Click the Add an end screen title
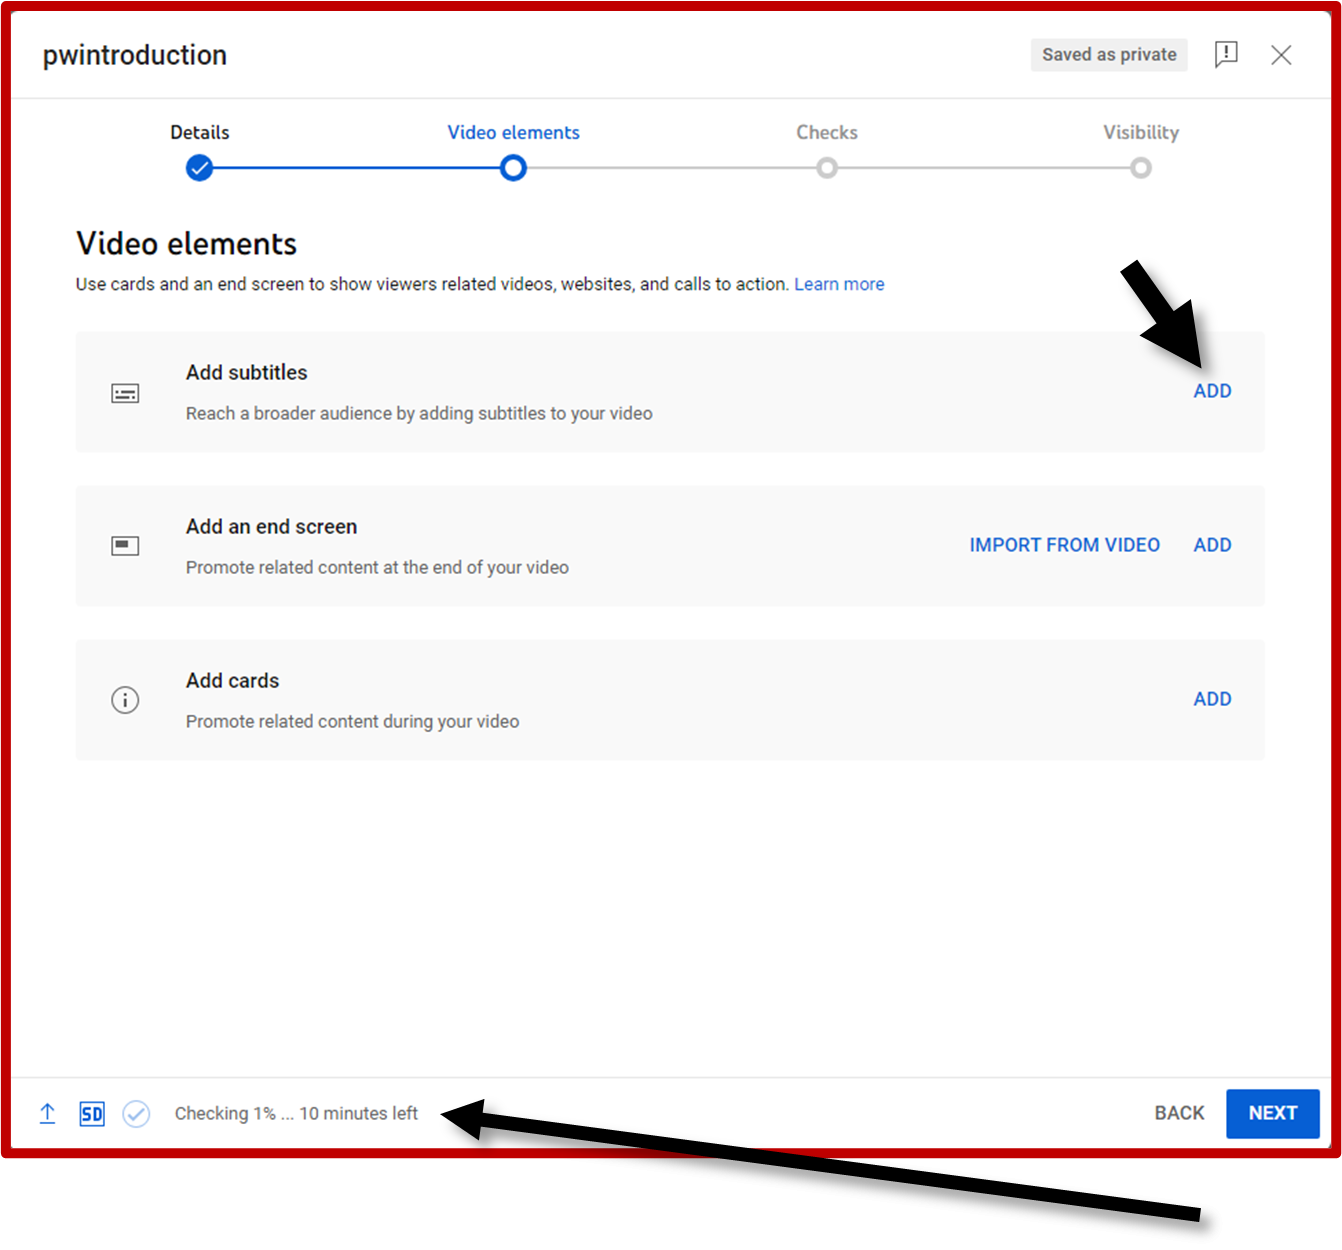Viewport: 1342px width, 1250px height. 271,526
